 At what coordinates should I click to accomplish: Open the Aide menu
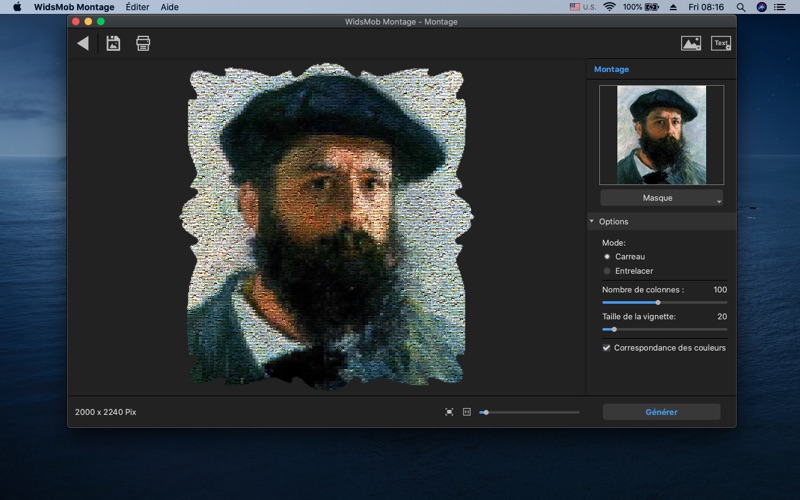coord(169,7)
